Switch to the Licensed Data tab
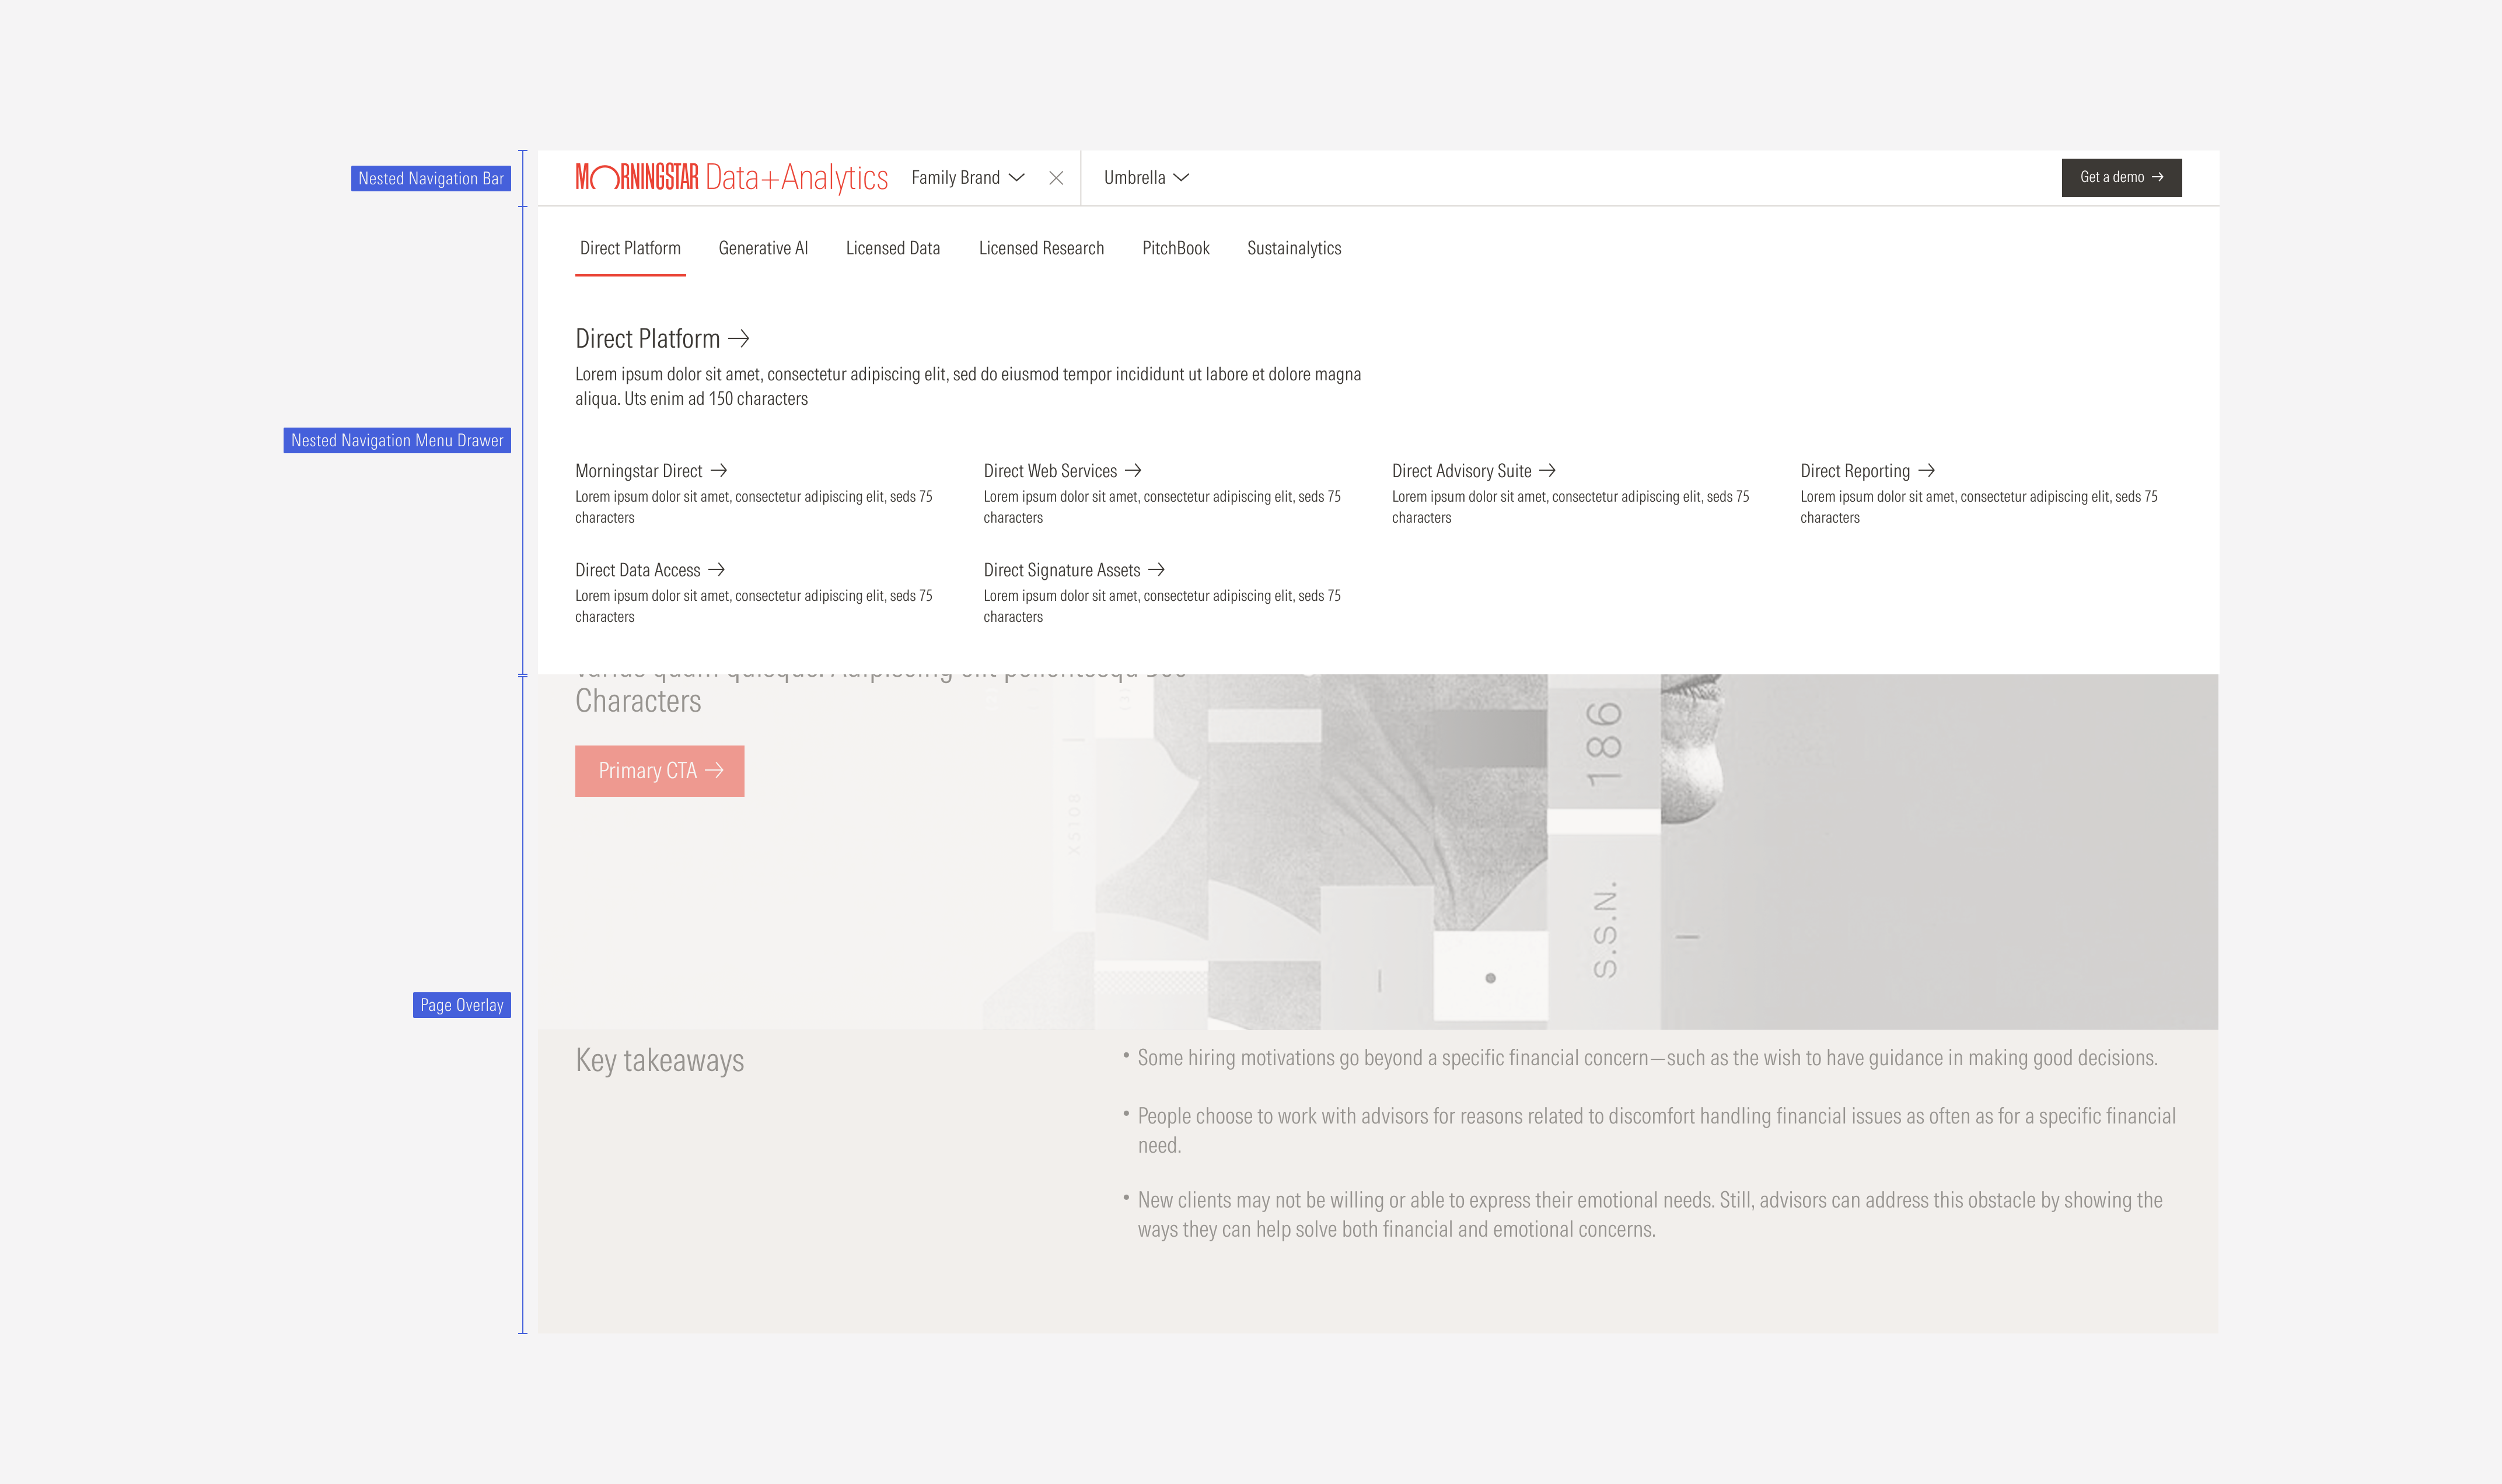2502x1484 pixels. click(x=893, y=248)
